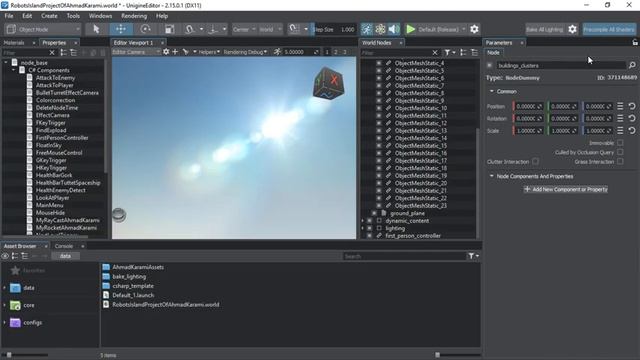
Task: Select the bake_lighting folder
Action: (x=129, y=276)
